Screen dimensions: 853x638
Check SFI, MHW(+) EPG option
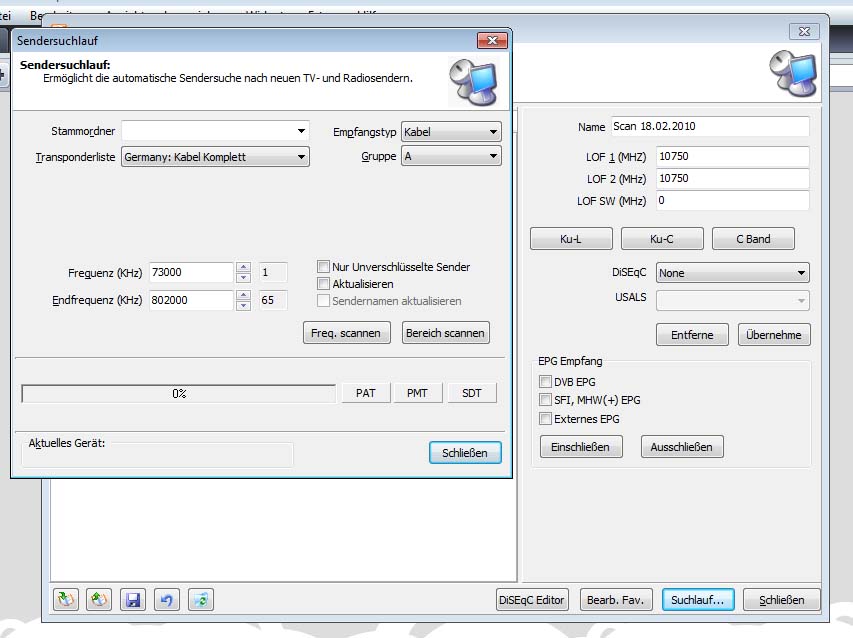coord(545,400)
